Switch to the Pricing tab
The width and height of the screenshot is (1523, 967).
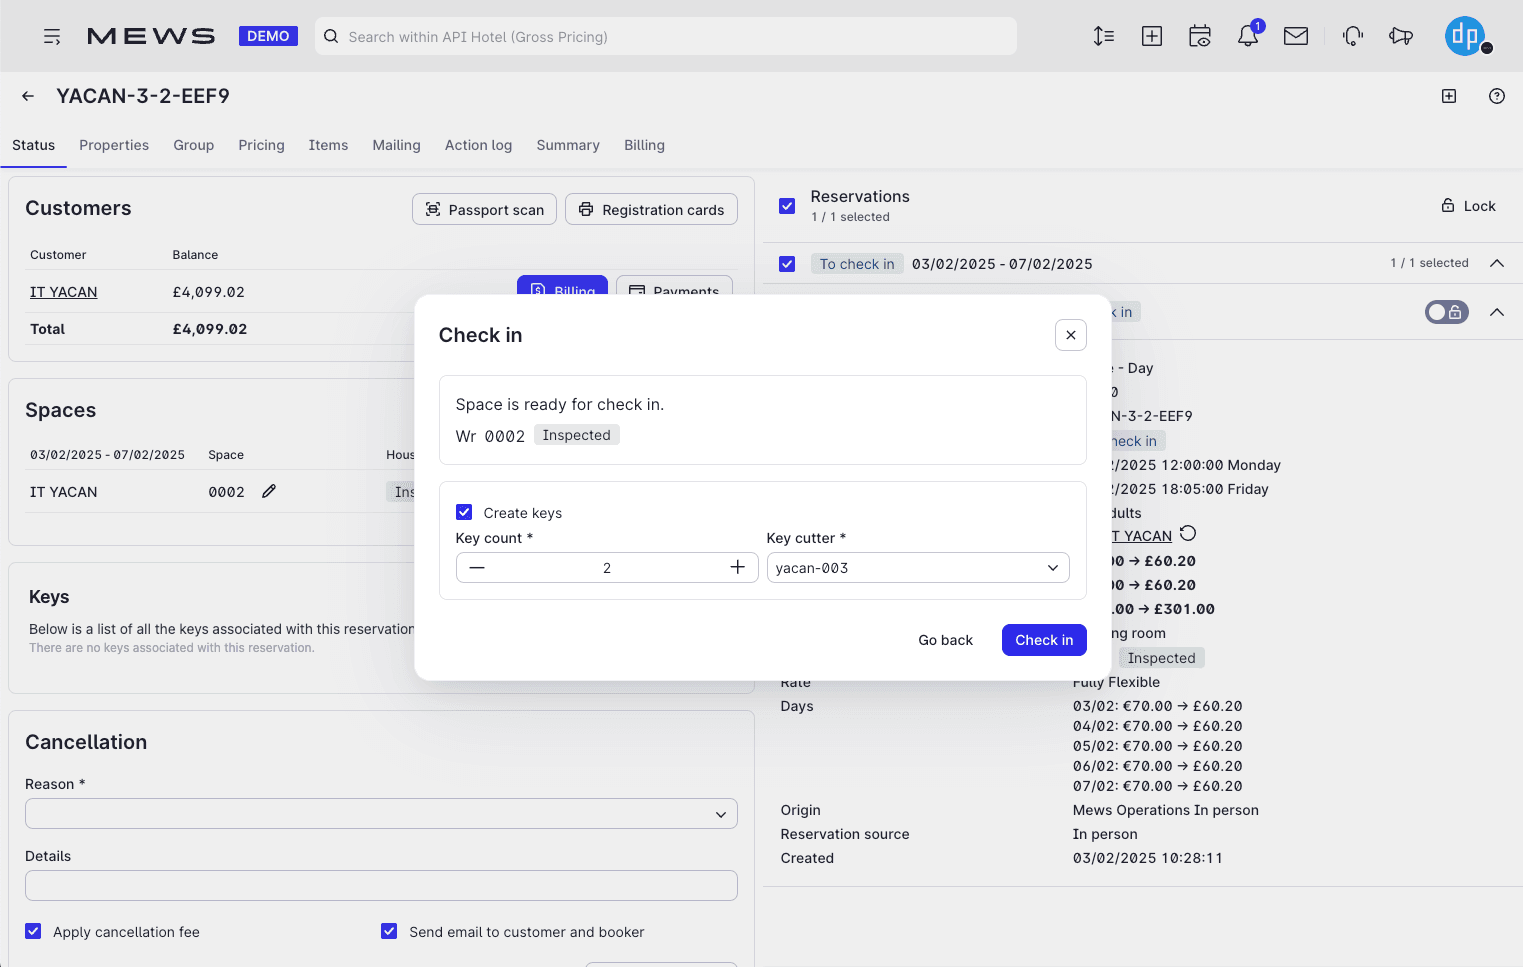(261, 145)
